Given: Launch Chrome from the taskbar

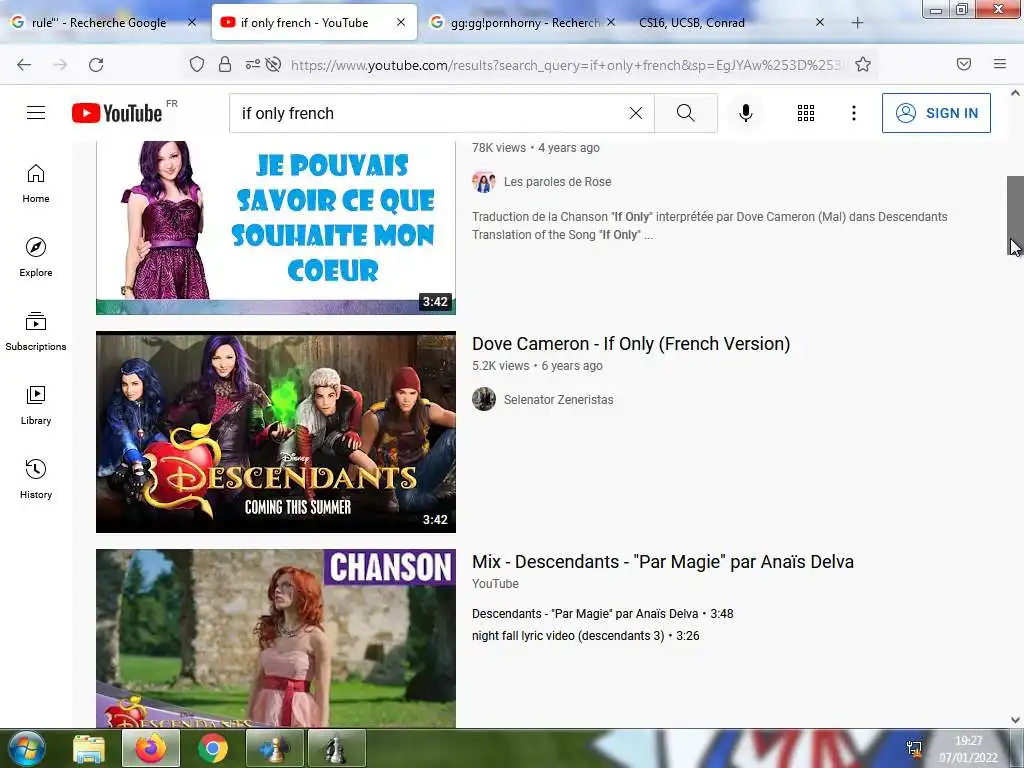Looking at the screenshot, I should [213, 748].
